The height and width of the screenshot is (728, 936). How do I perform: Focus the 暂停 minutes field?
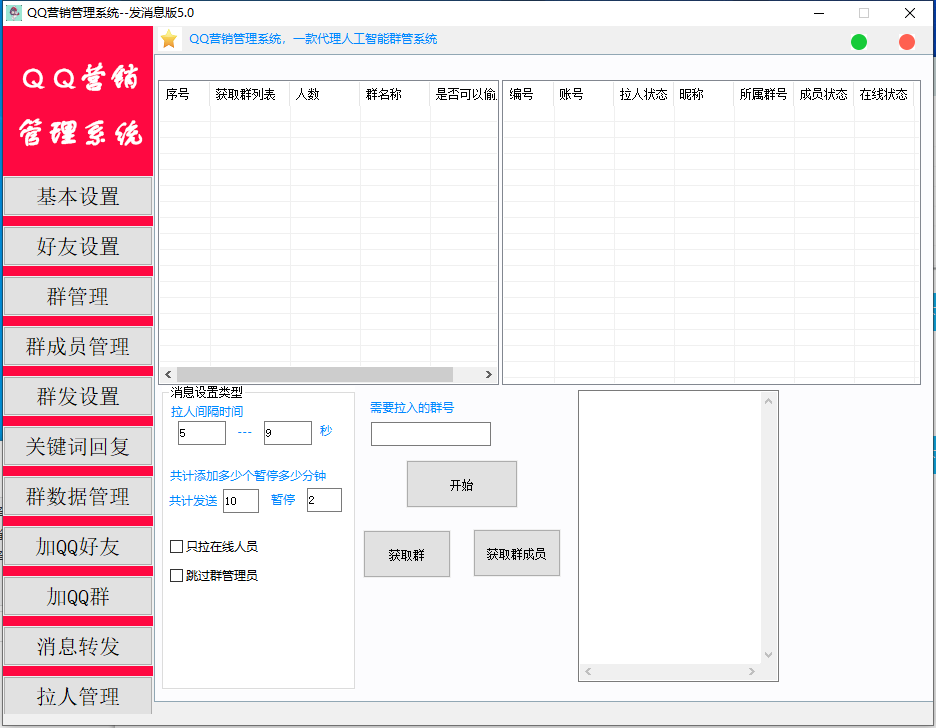point(324,500)
